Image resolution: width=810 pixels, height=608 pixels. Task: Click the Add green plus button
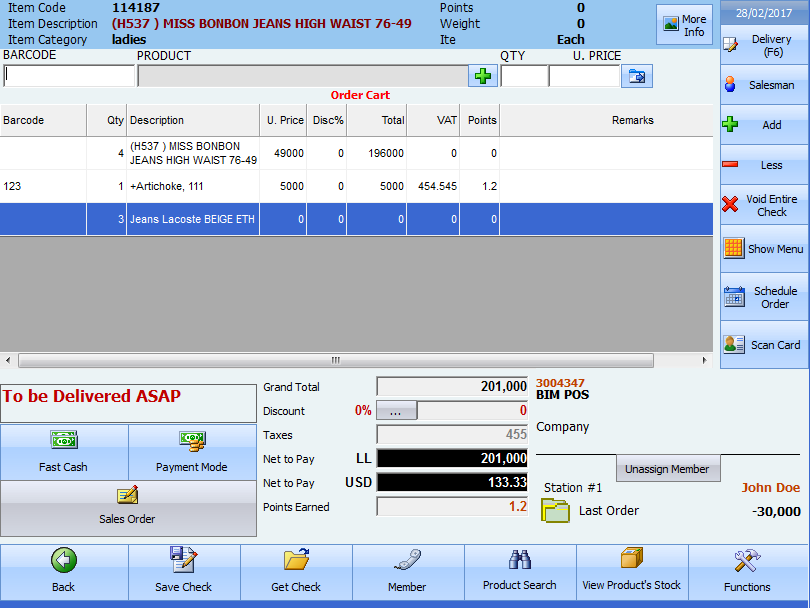point(764,124)
